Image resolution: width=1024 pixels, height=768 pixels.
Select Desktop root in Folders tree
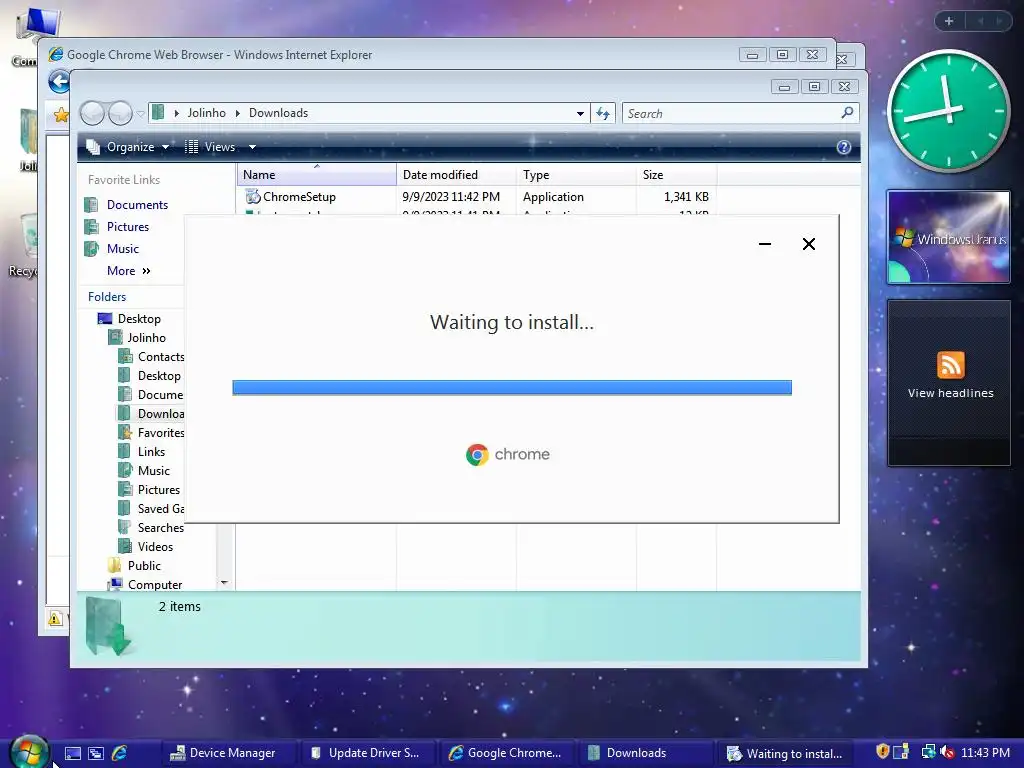pyautogui.click(x=139, y=319)
